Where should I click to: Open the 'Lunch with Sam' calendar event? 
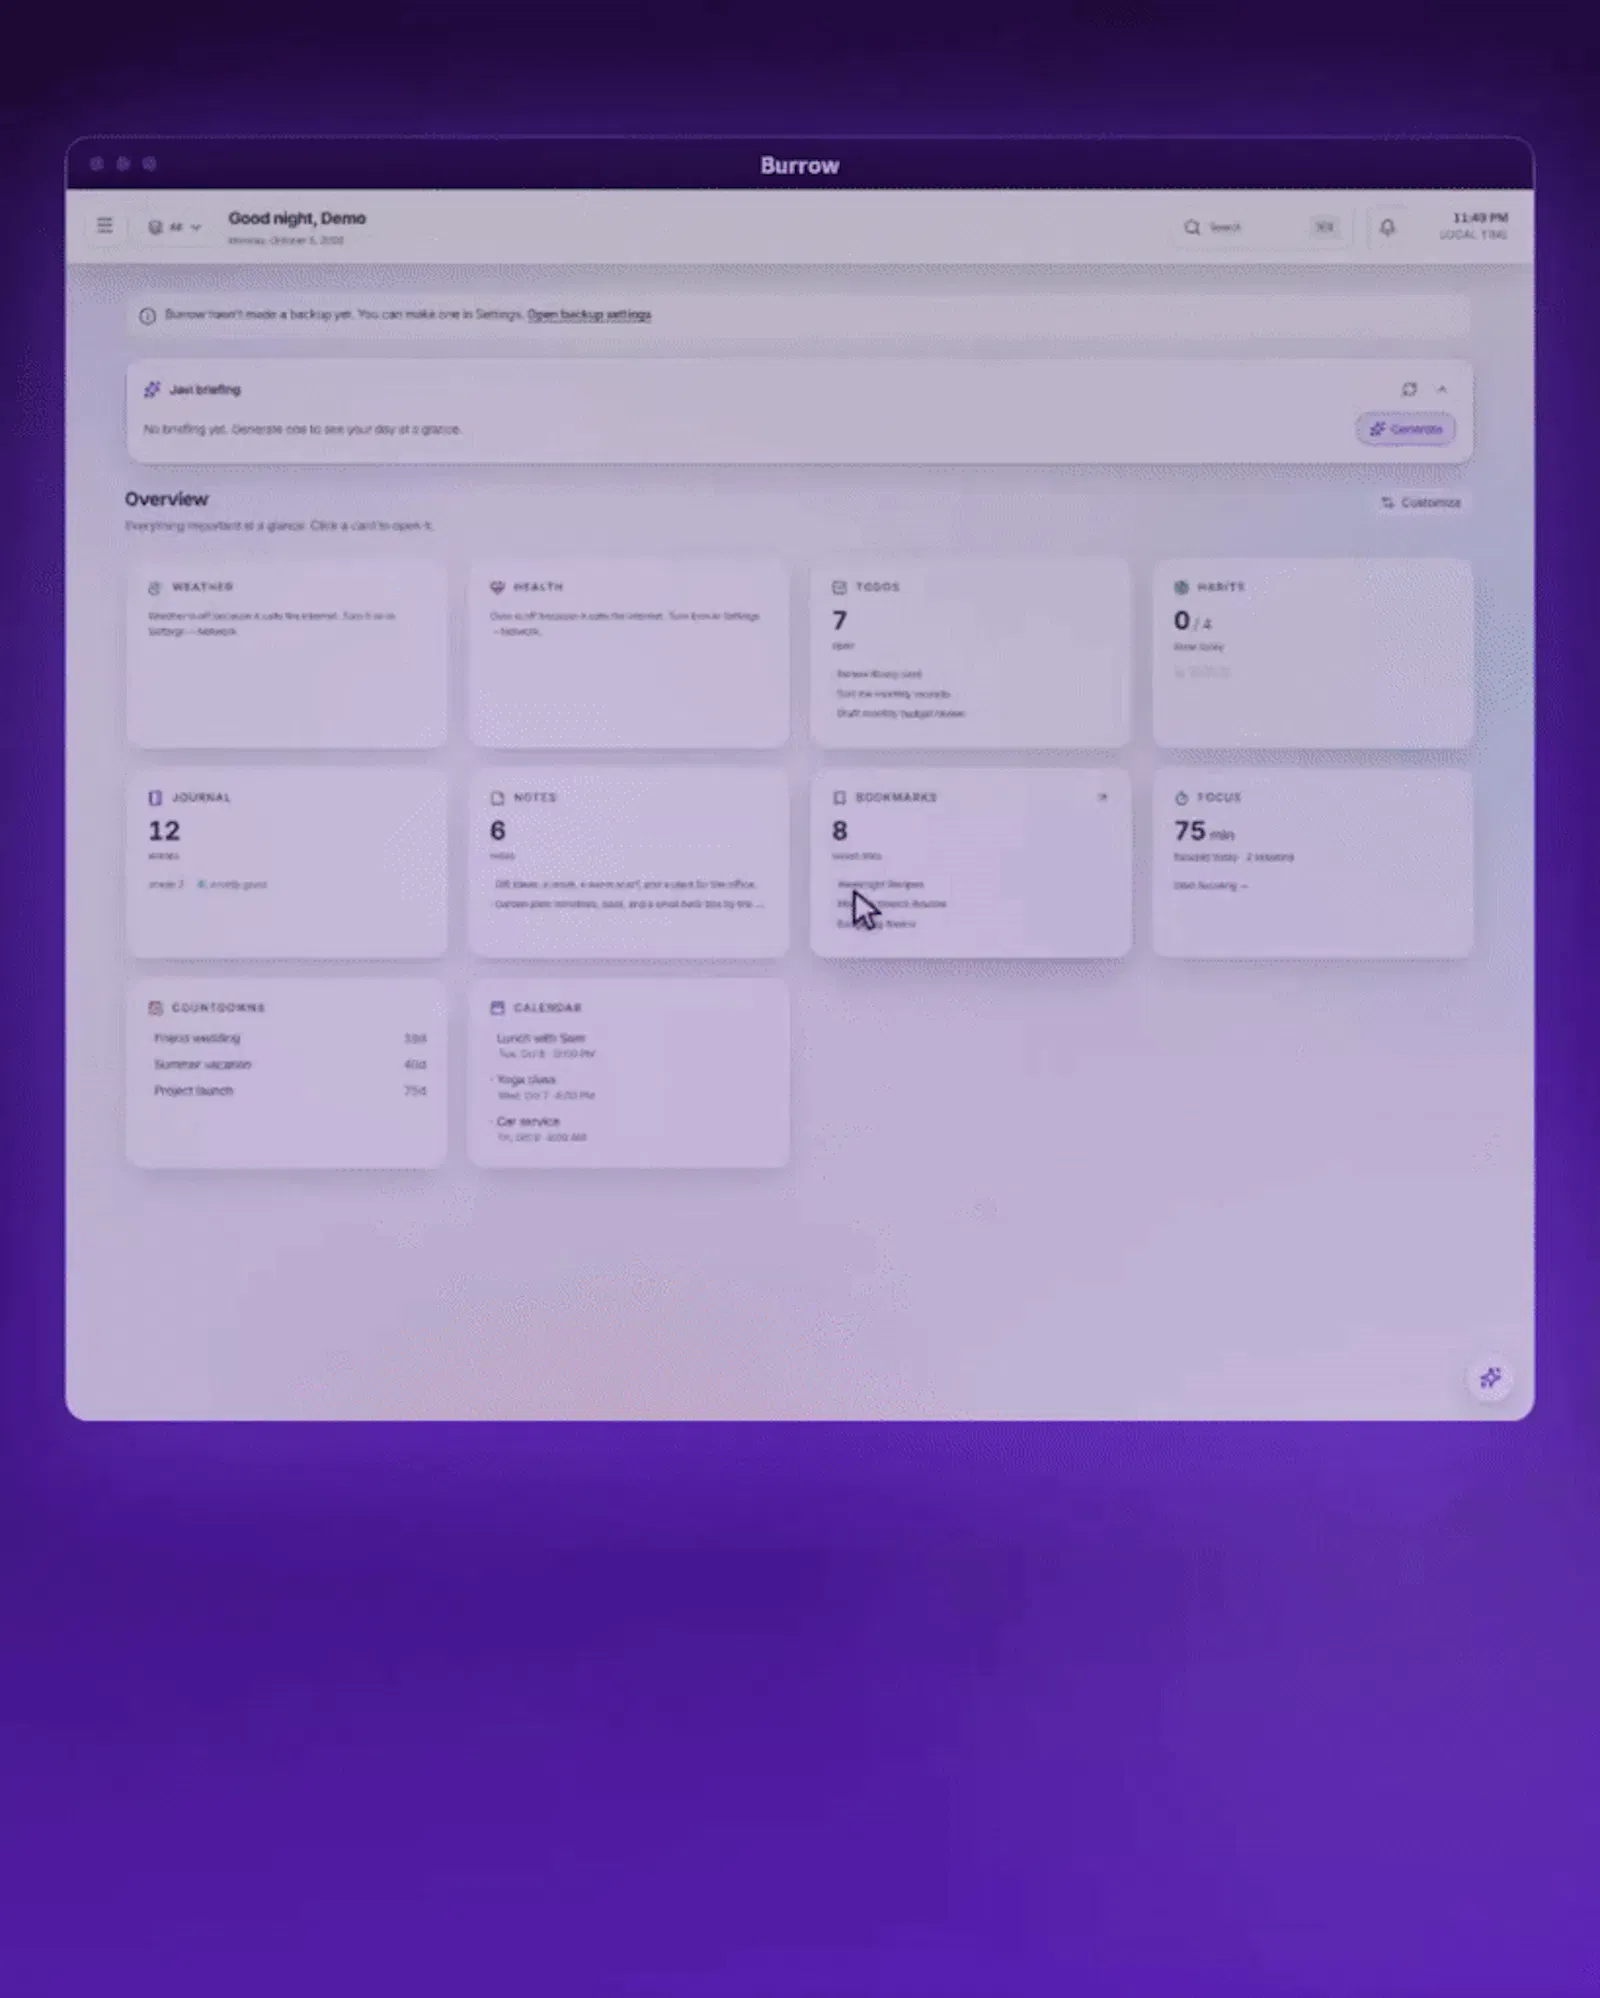[x=545, y=1045]
